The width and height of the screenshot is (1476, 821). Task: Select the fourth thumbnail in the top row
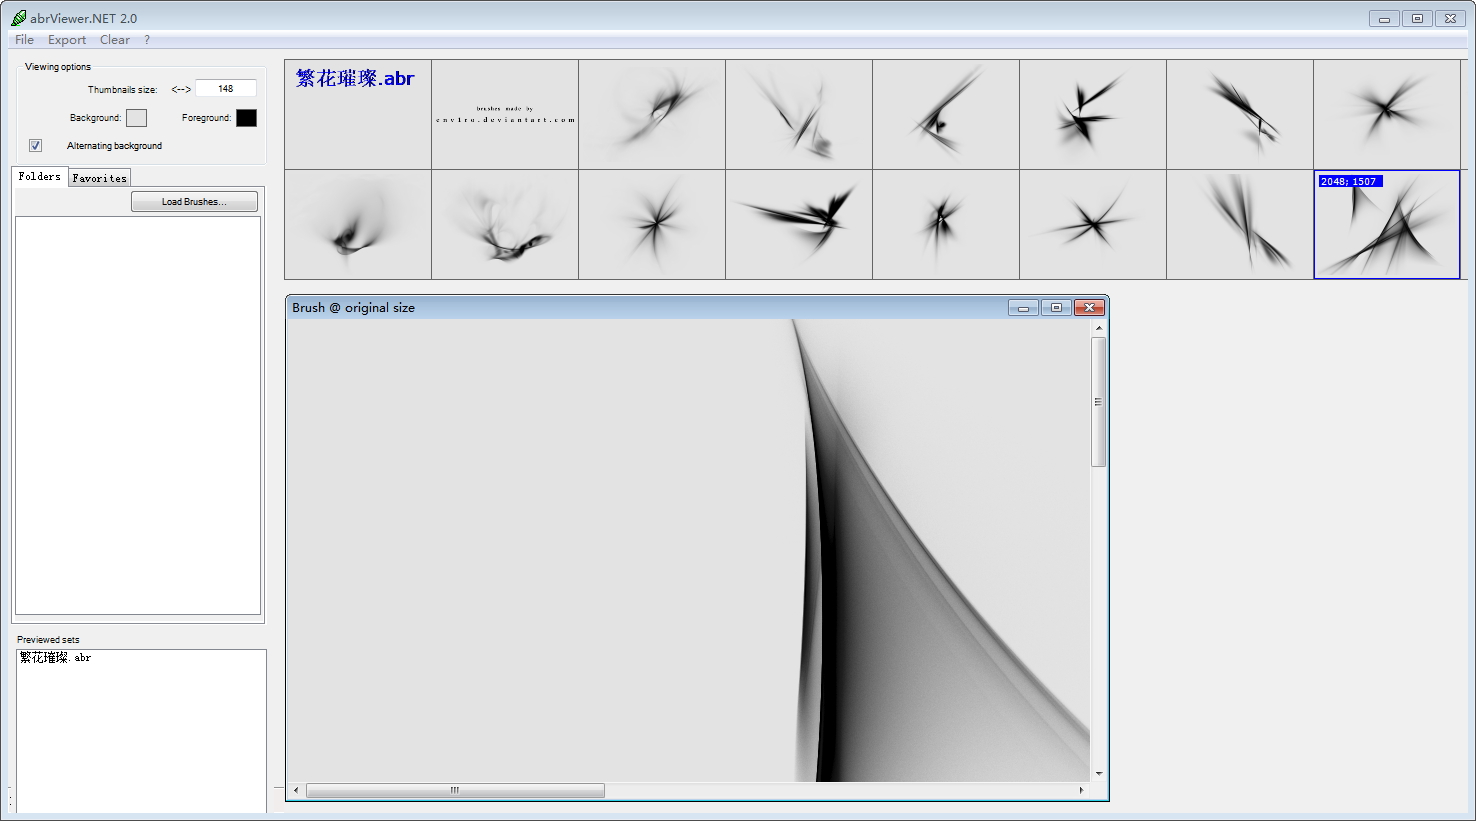799,114
